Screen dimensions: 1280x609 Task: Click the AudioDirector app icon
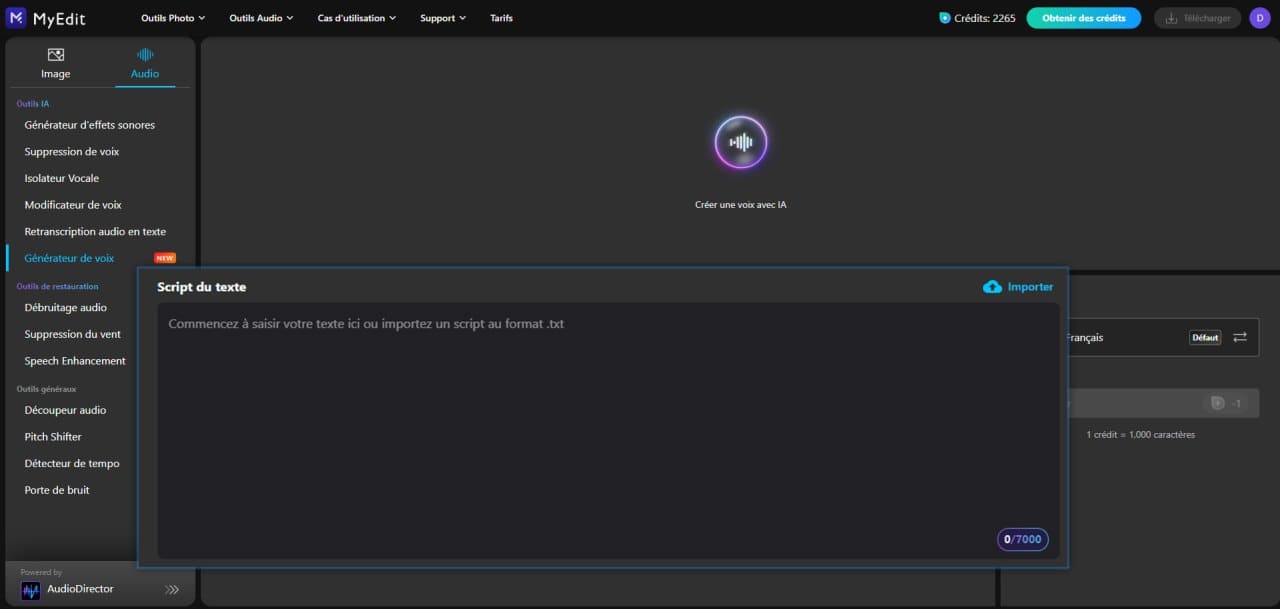(31, 589)
